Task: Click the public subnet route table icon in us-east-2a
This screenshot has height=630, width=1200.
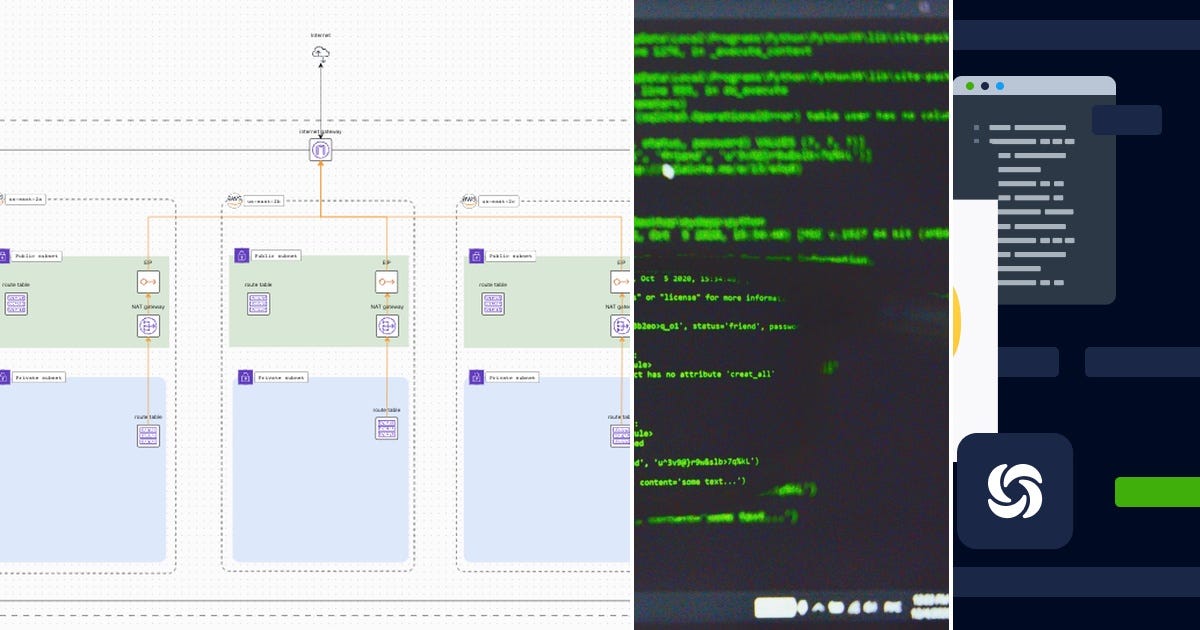Action: [x=17, y=305]
